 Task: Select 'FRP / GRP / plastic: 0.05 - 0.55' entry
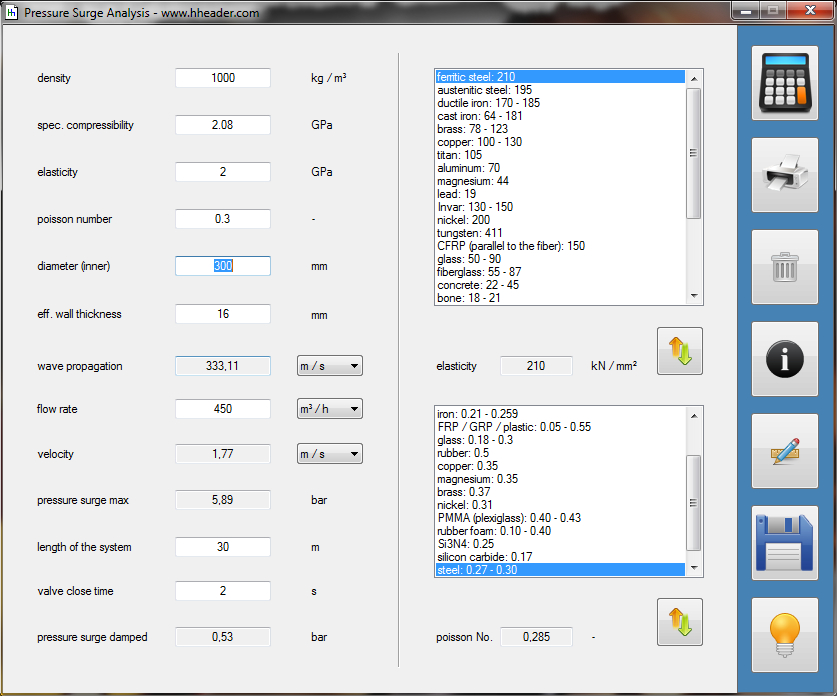(x=560, y=427)
